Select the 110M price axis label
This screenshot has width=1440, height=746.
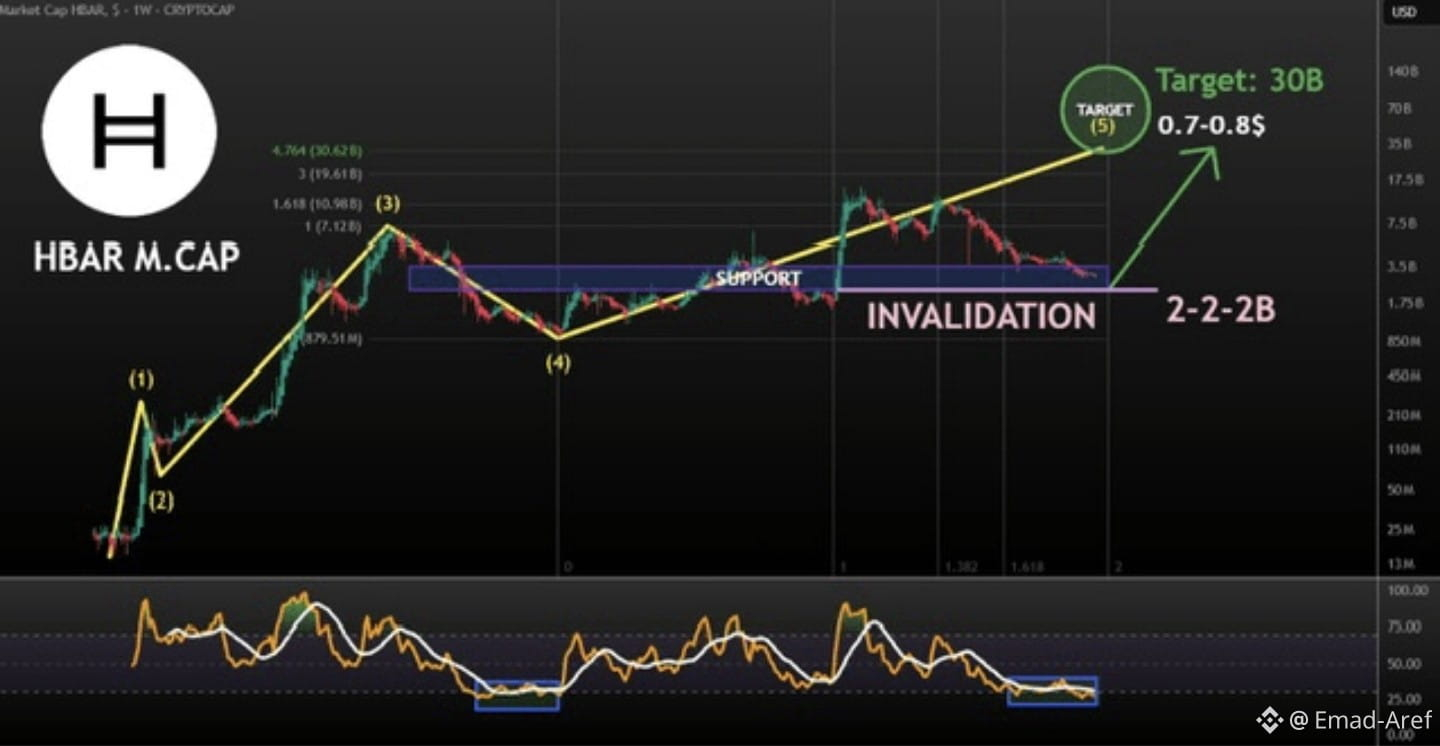(x=1404, y=451)
